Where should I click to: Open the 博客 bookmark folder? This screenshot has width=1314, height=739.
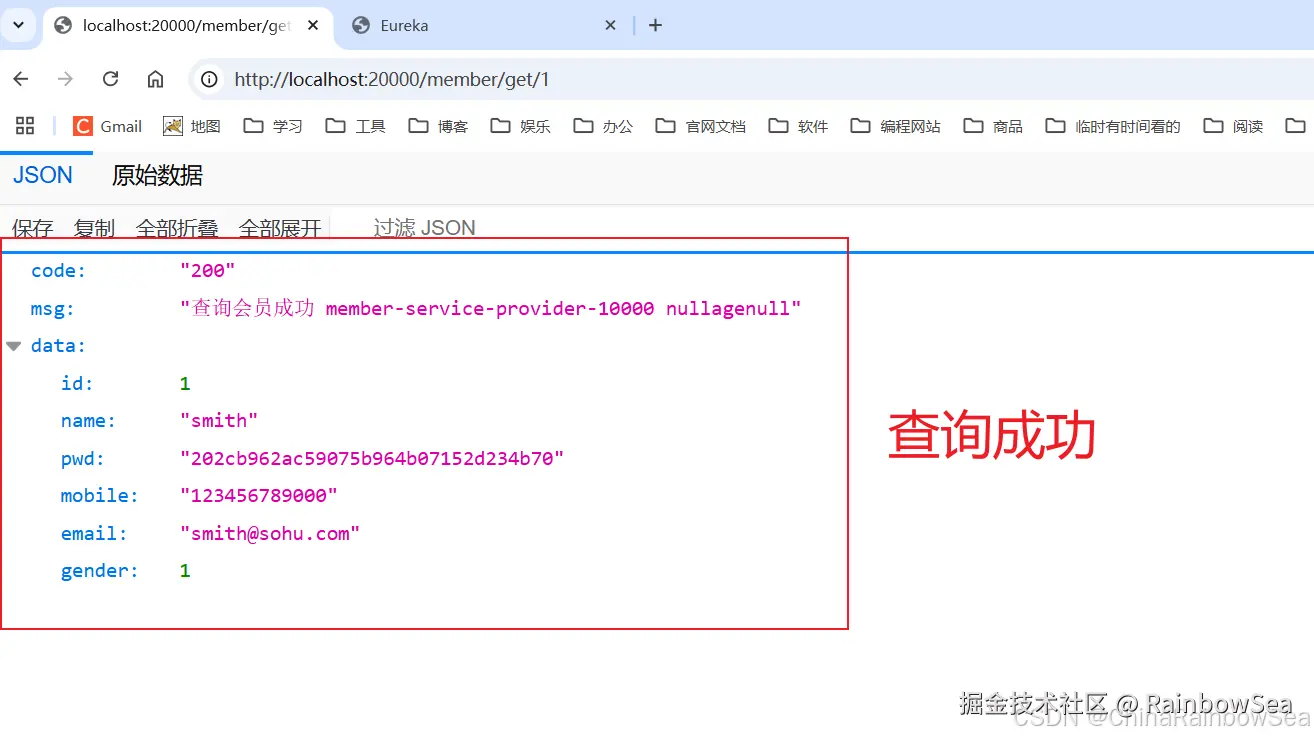tap(438, 126)
